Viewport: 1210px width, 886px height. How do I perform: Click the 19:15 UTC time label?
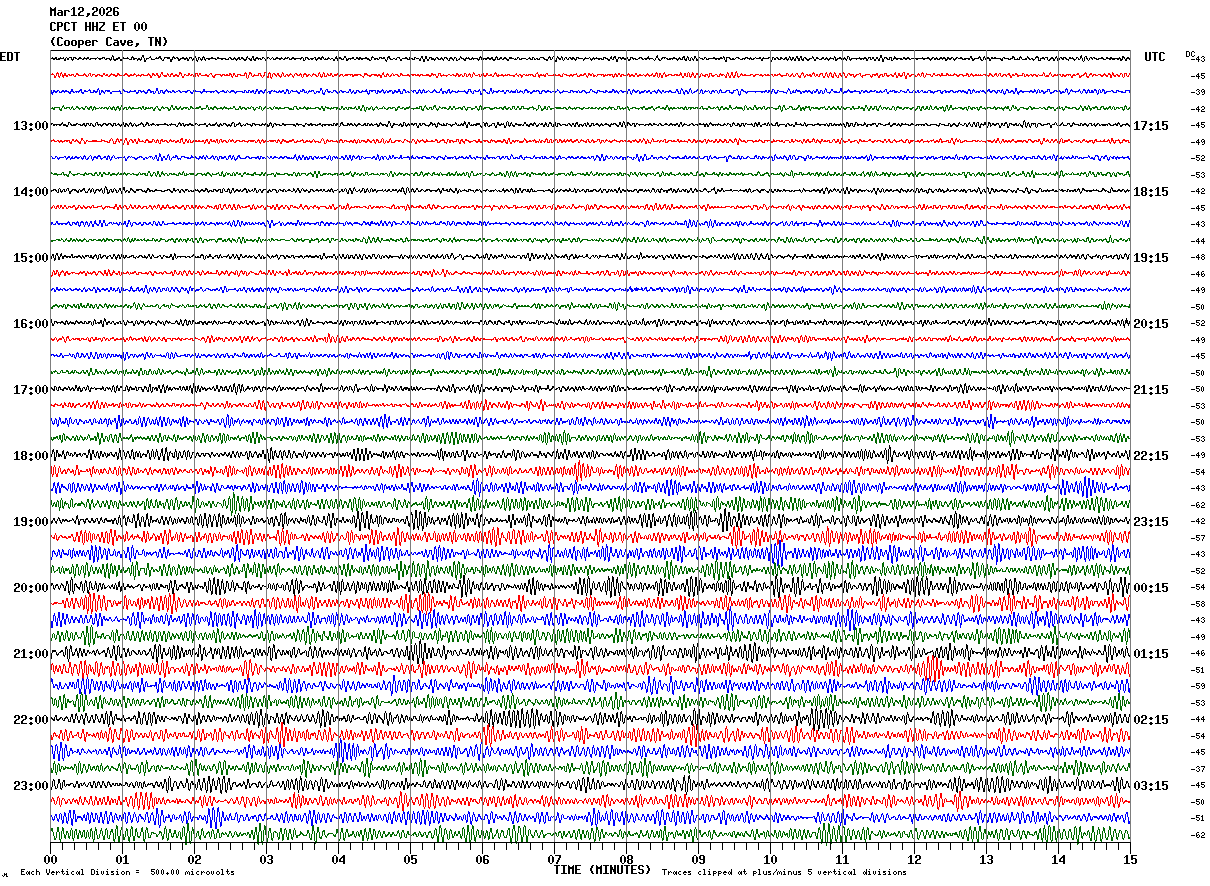click(x=1151, y=258)
